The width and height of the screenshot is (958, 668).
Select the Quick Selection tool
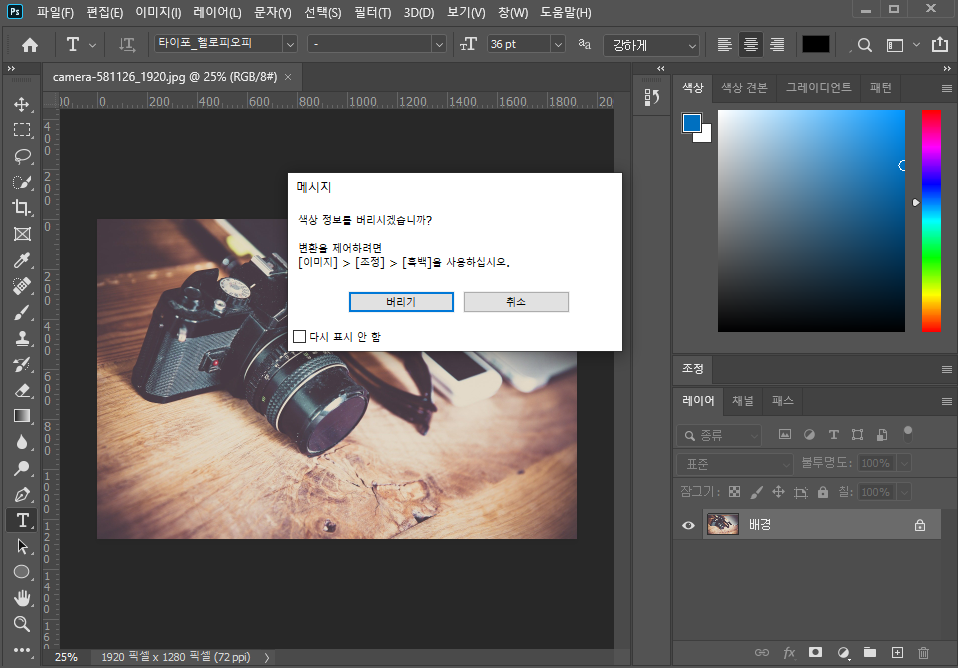click(x=22, y=182)
